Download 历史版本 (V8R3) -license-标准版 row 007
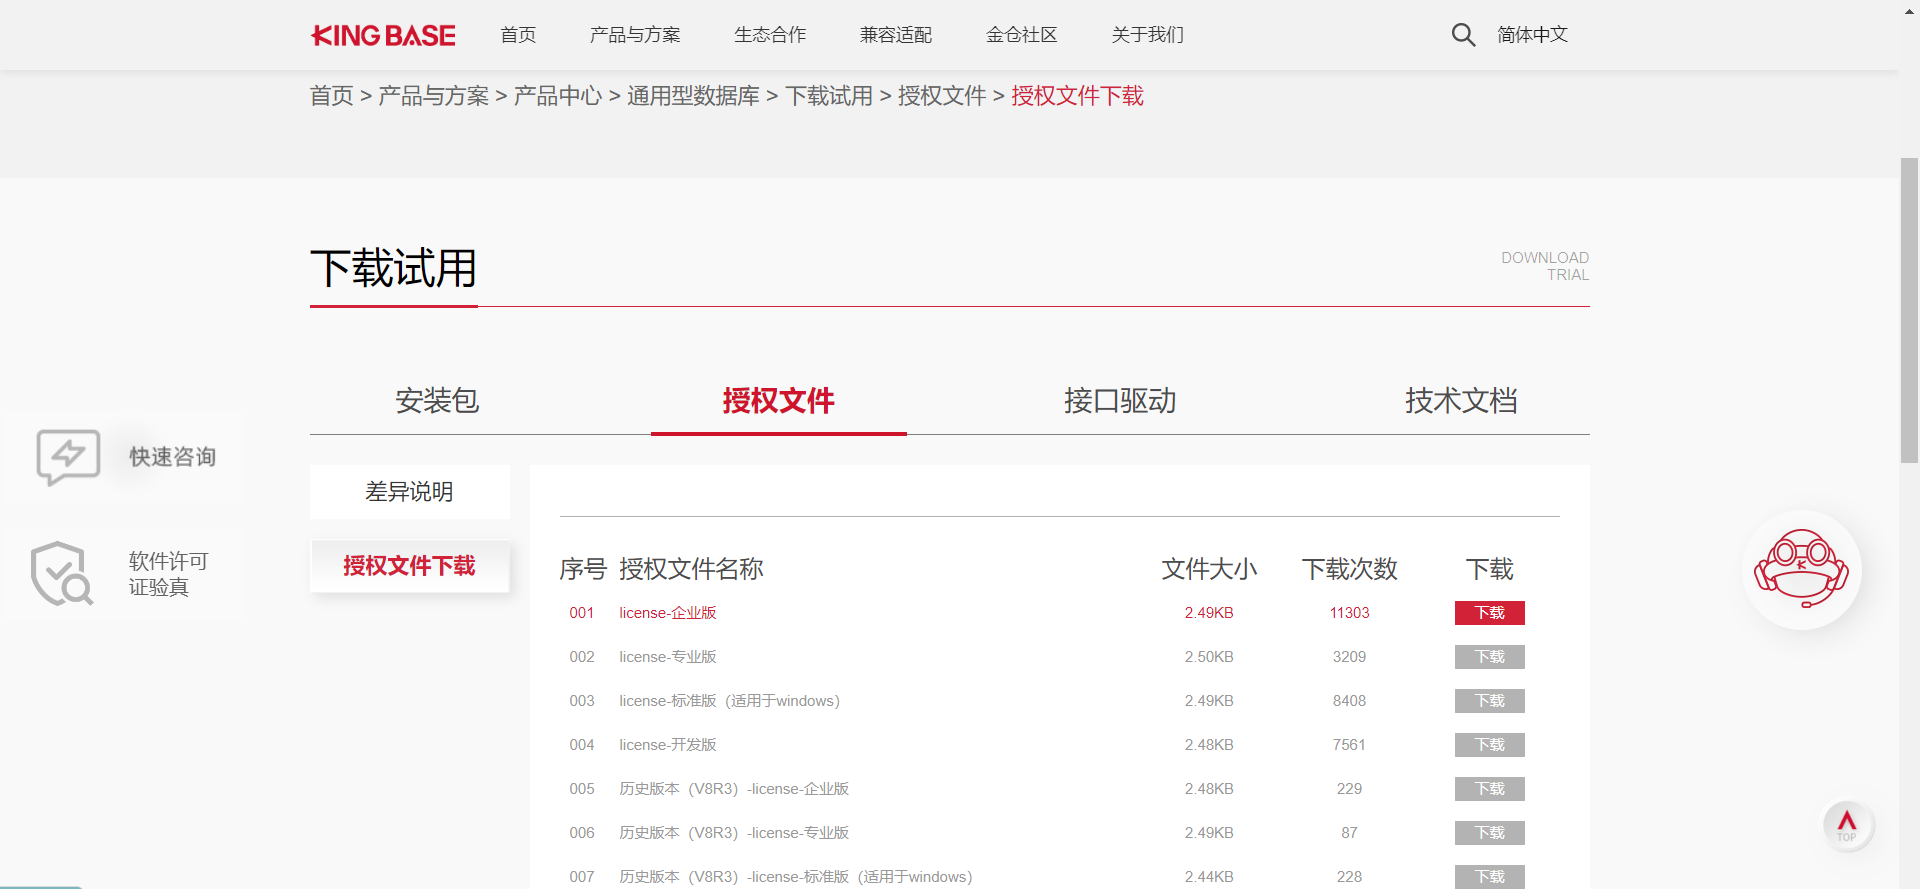This screenshot has height=889, width=1920. tap(1490, 877)
